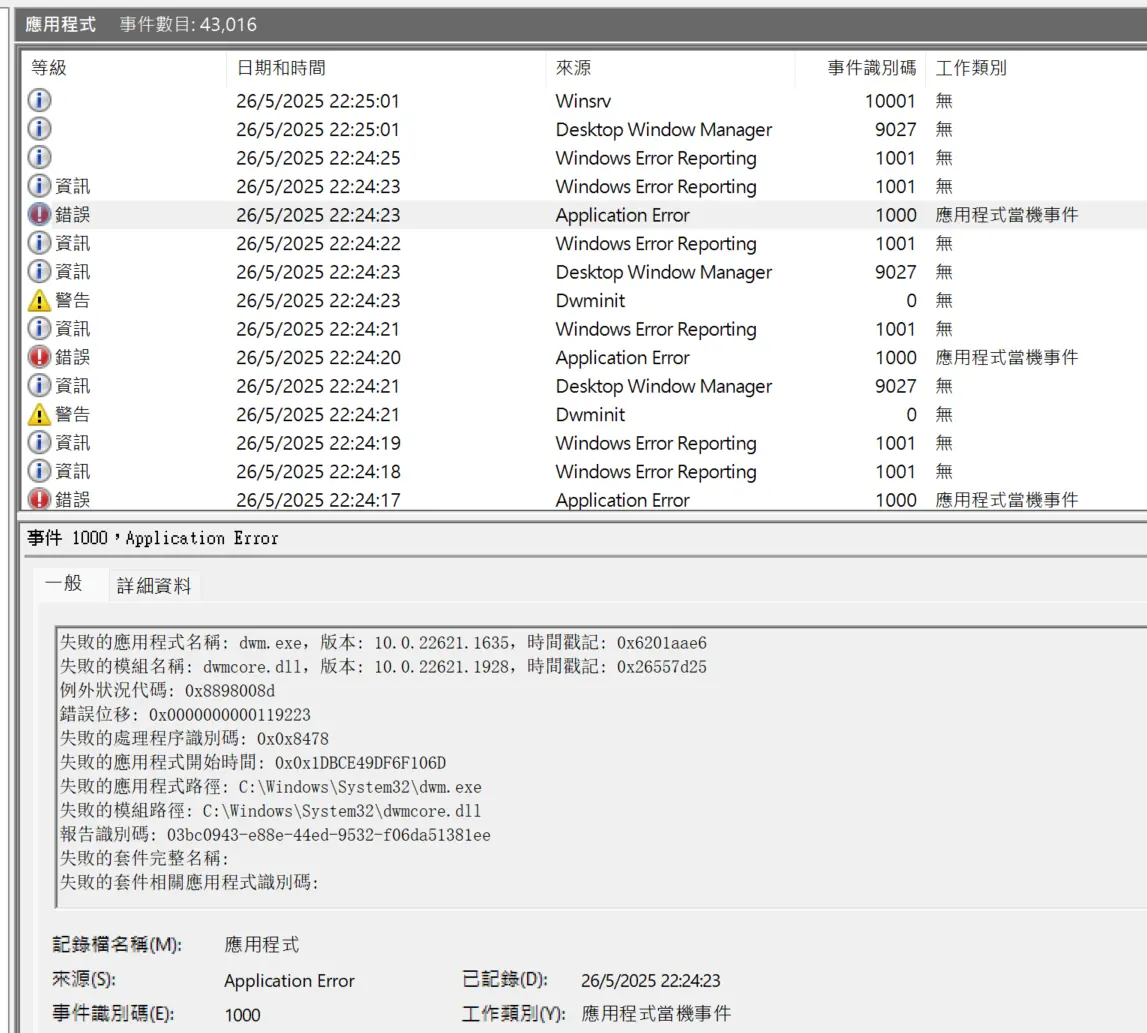Click the 工作類別(Y) value 應用程式當機事件
This screenshot has width=1147, height=1033.
click(655, 1014)
